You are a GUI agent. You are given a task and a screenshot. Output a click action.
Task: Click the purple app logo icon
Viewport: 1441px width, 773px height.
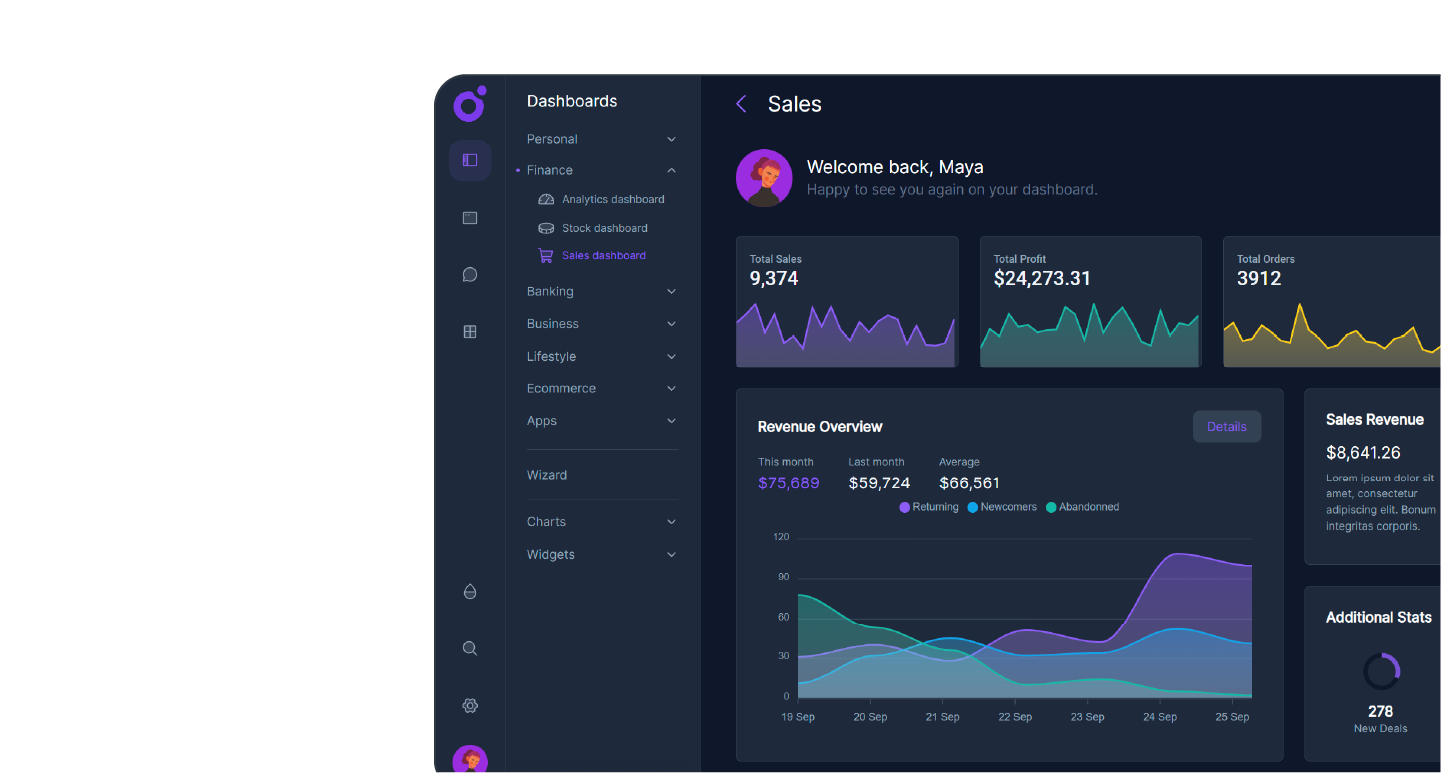[x=469, y=103]
